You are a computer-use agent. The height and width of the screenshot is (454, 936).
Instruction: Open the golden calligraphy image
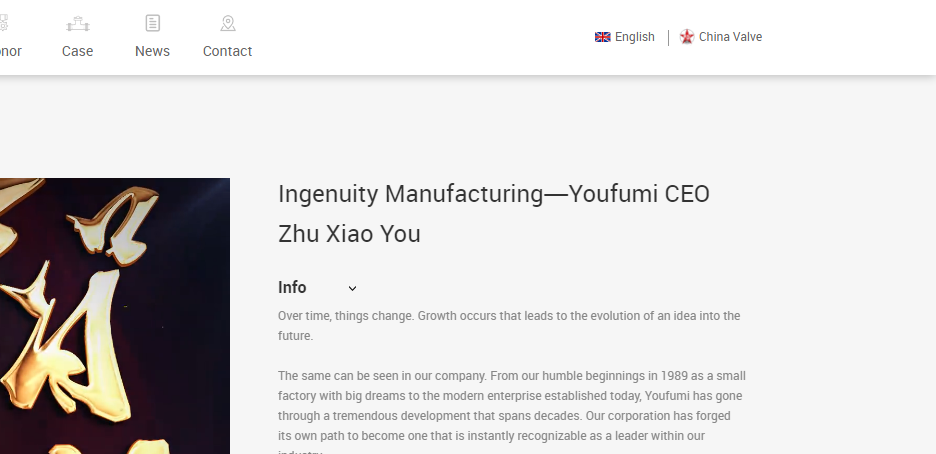coord(115,316)
